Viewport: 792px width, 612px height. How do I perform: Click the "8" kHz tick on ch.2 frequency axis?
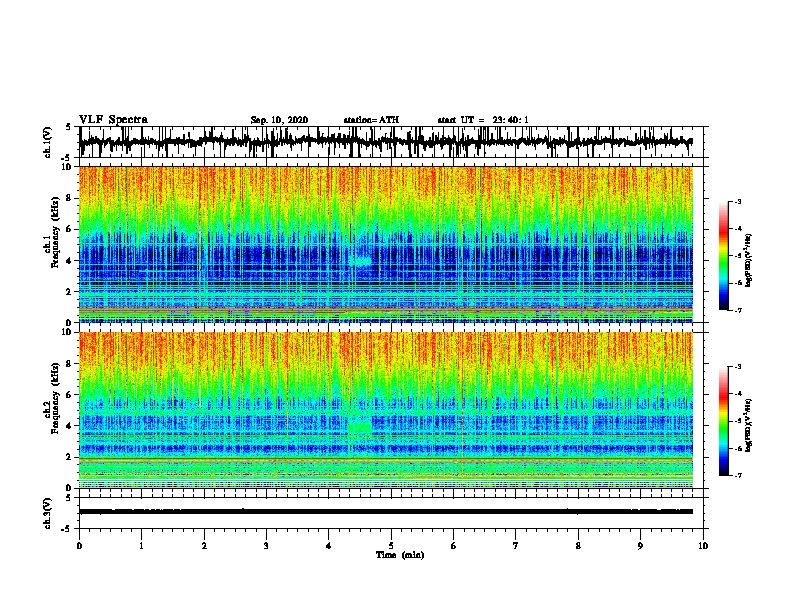point(69,364)
